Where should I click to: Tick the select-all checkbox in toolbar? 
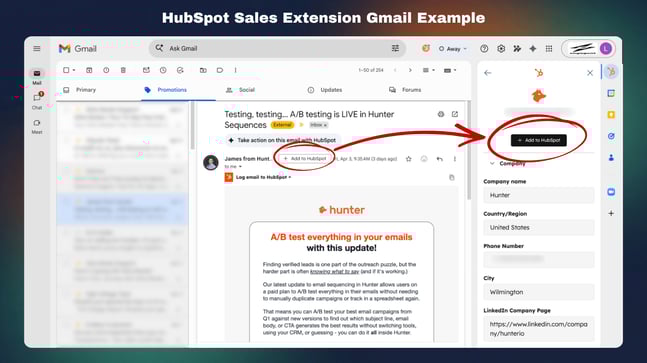coord(66,70)
